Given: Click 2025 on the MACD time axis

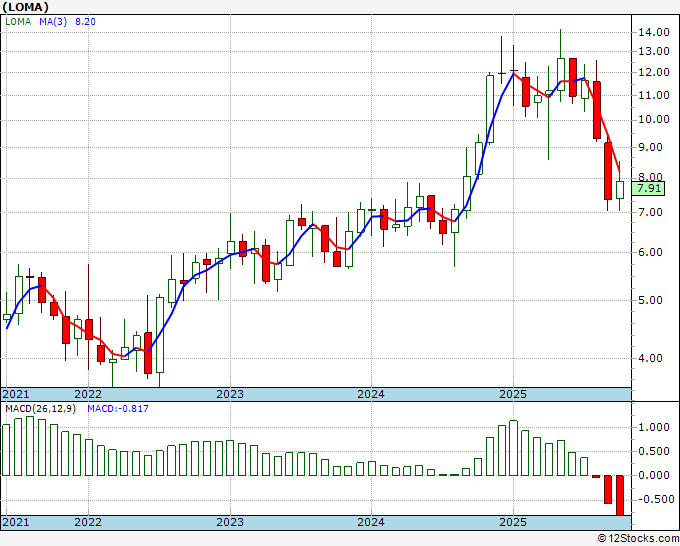Looking at the screenshot, I should (x=513, y=522).
